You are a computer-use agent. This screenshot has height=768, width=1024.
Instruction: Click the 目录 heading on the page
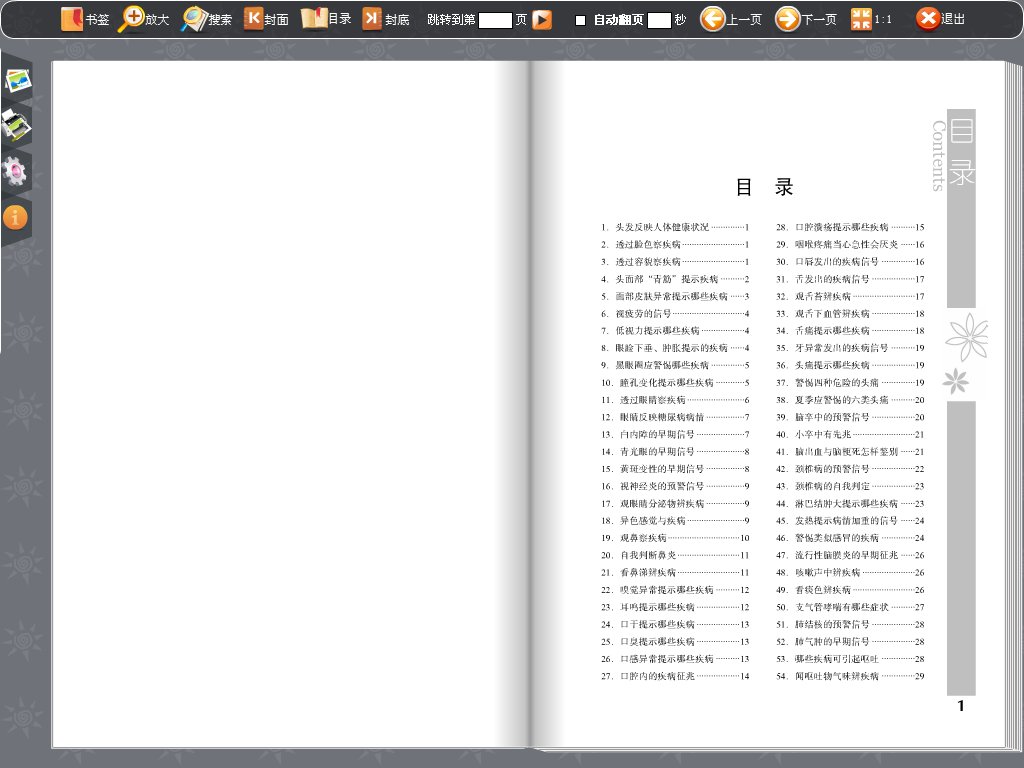point(764,187)
